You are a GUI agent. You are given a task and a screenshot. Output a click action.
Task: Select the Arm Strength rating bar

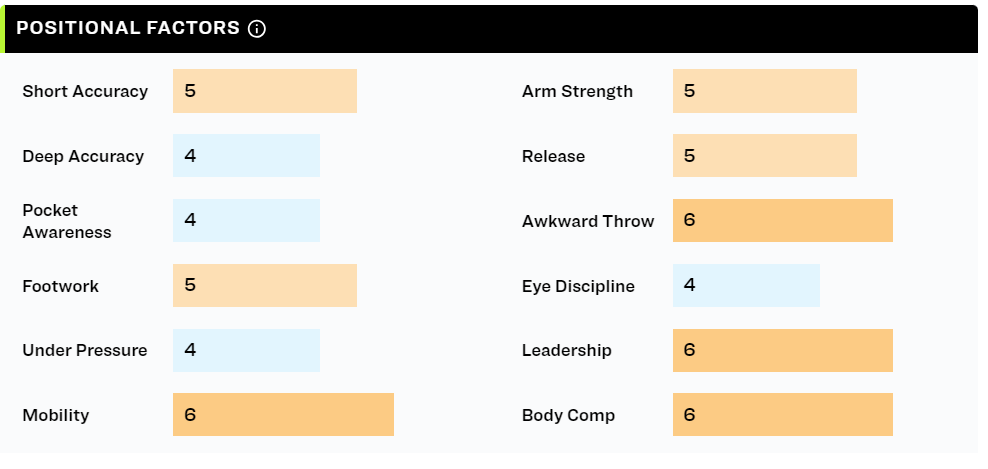765,91
